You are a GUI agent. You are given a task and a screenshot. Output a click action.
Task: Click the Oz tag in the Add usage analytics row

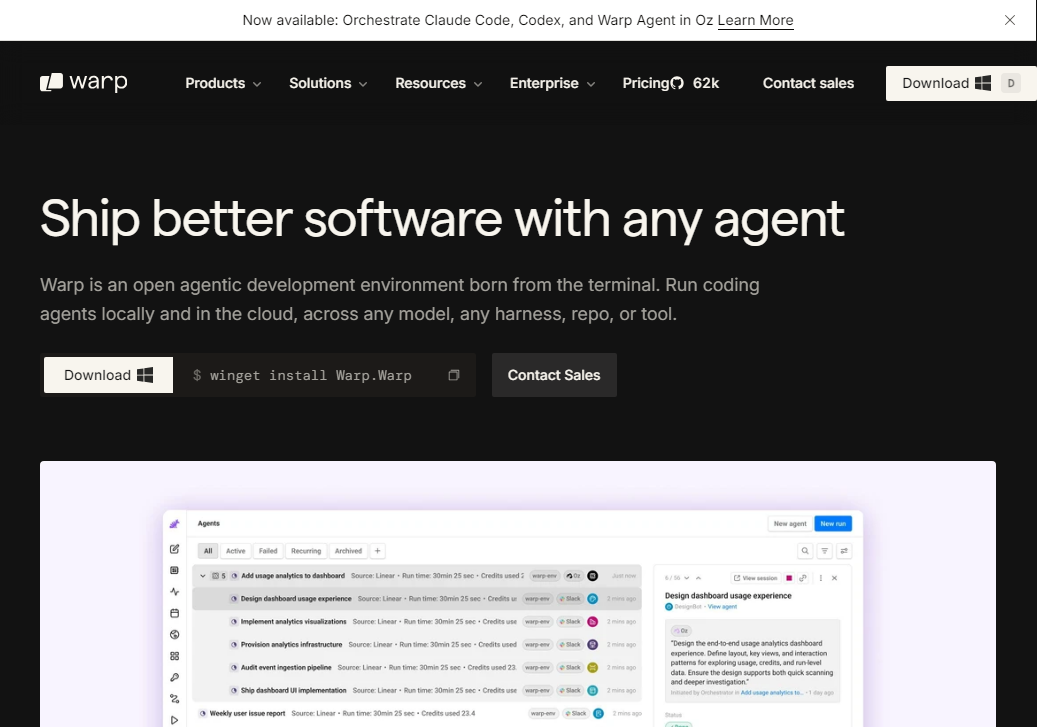click(573, 576)
